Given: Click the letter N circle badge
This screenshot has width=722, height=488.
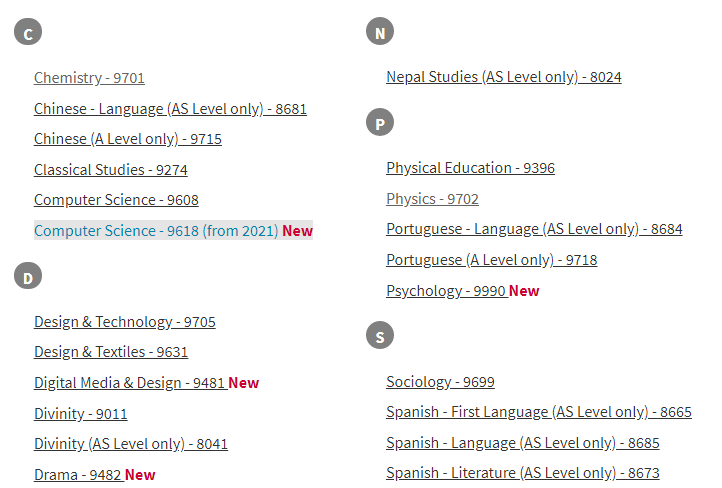Looking at the screenshot, I should pyautogui.click(x=380, y=32).
